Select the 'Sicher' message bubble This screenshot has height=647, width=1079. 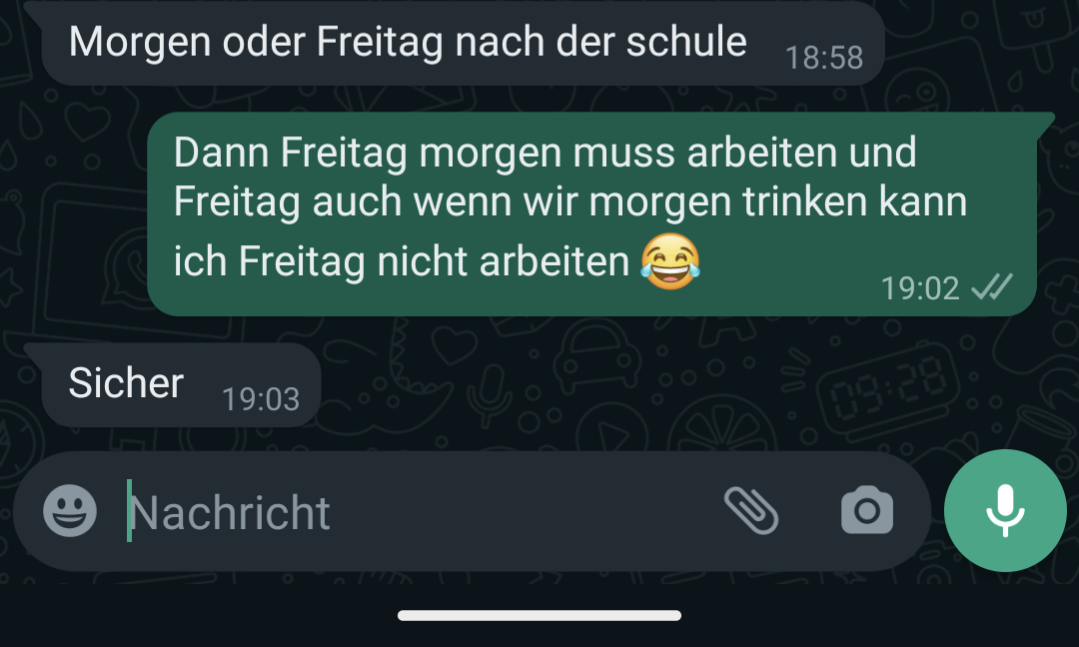point(181,385)
